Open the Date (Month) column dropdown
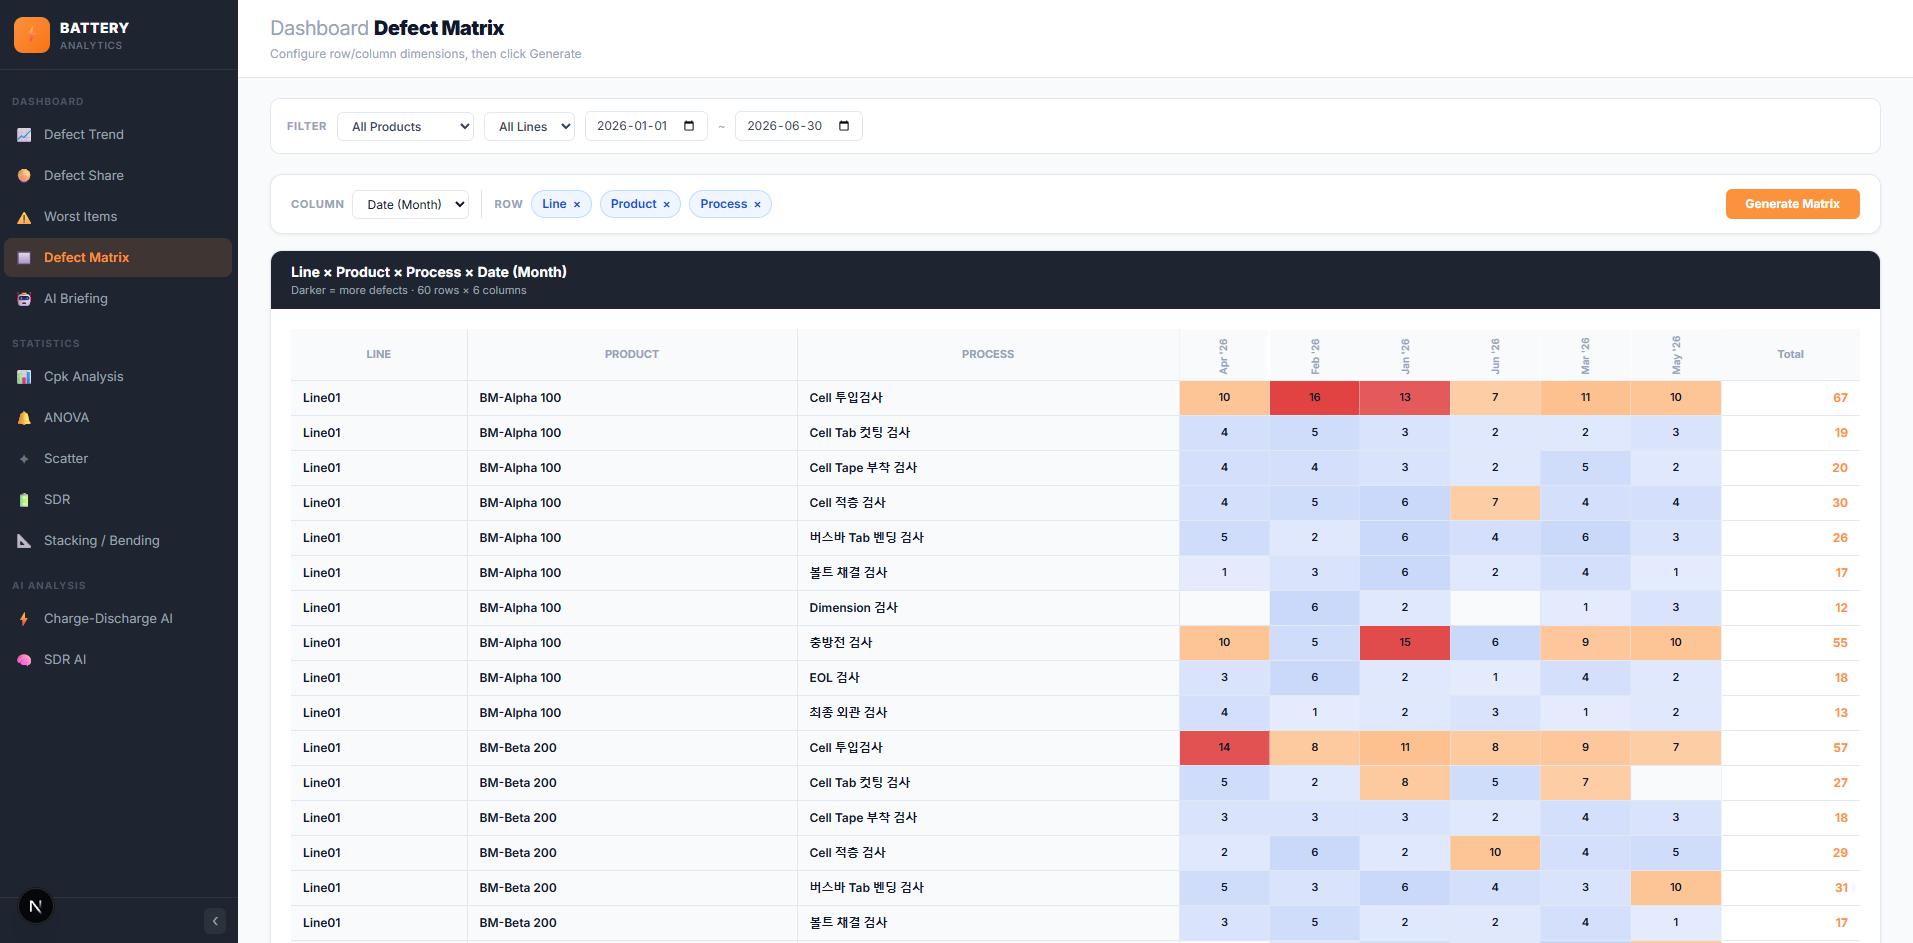The image size is (1913, 943). 411,204
